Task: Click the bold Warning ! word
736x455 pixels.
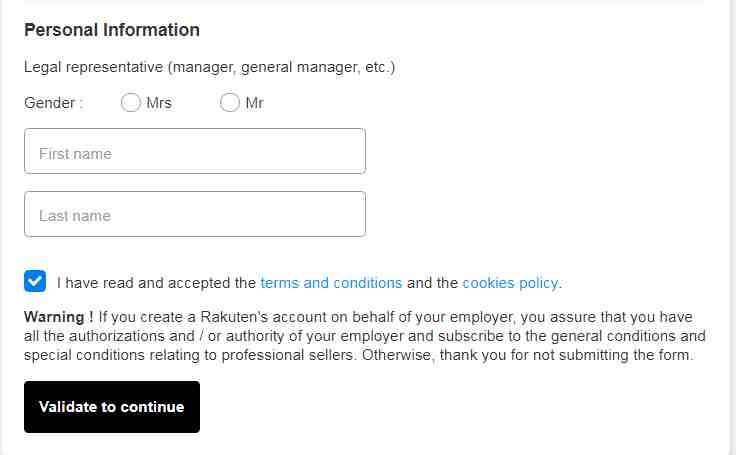Action: point(59,316)
